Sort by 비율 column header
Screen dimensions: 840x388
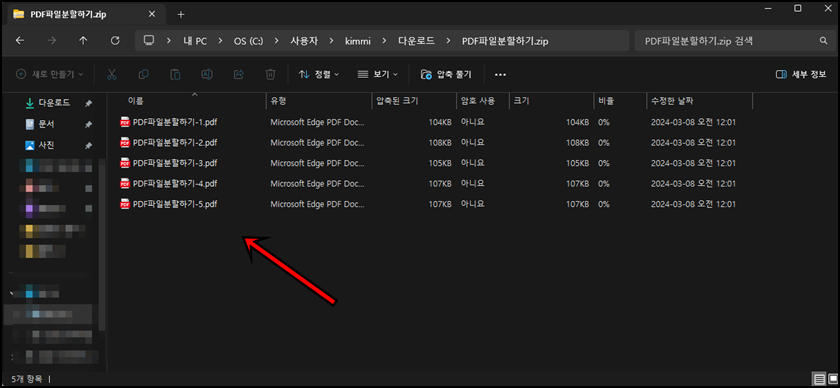click(606, 101)
